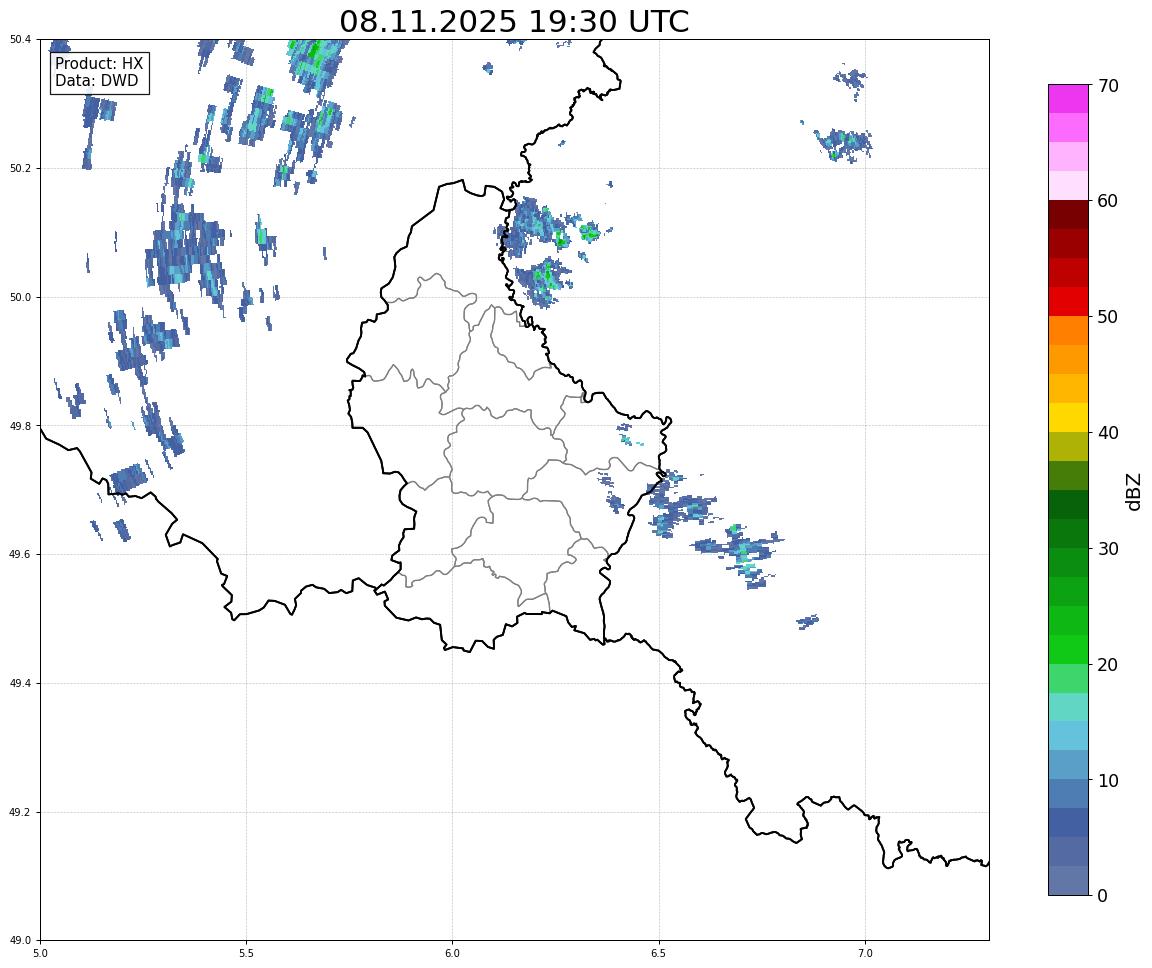Click the orange swatch just below 50
1152x968 pixels.
tap(1068, 331)
